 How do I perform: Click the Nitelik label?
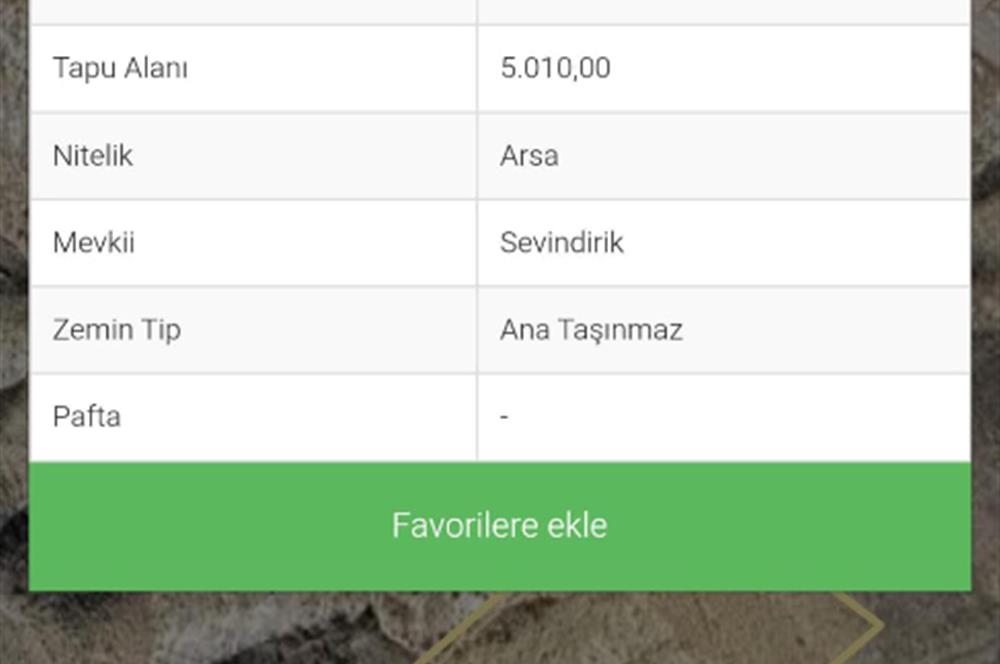point(91,156)
